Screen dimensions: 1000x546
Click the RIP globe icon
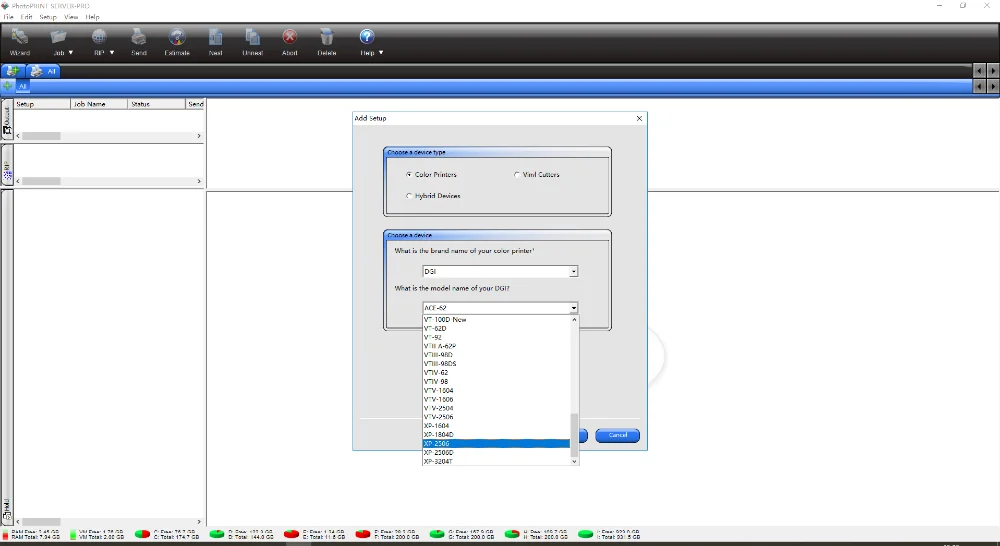[99, 37]
